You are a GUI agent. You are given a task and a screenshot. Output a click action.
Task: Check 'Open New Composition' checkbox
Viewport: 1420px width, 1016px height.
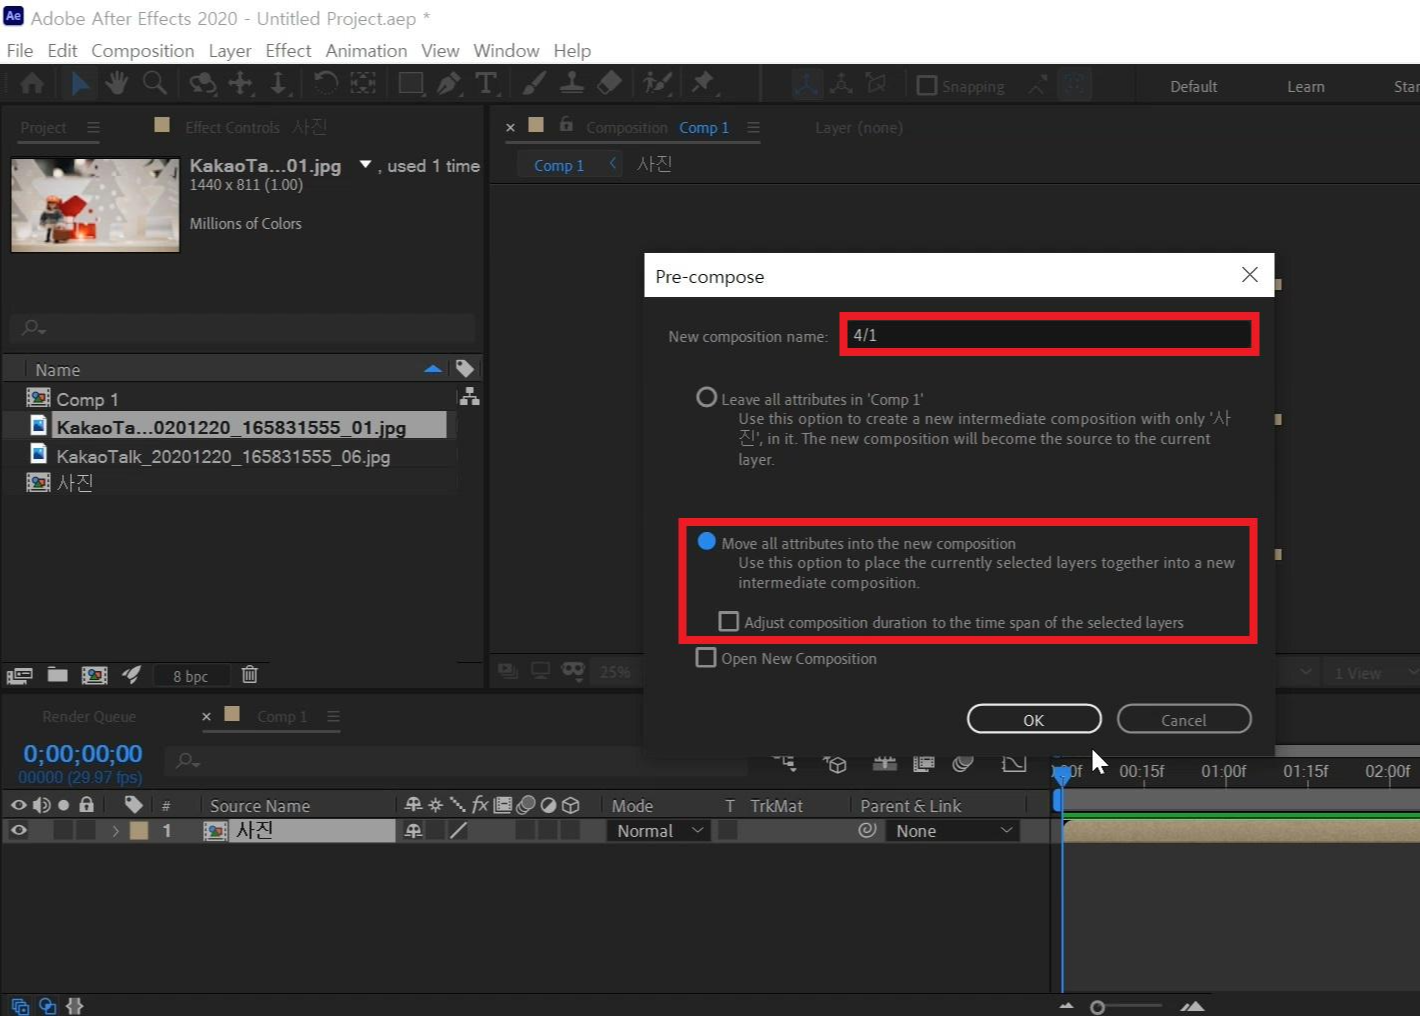pyautogui.click(x=706, y=657)
